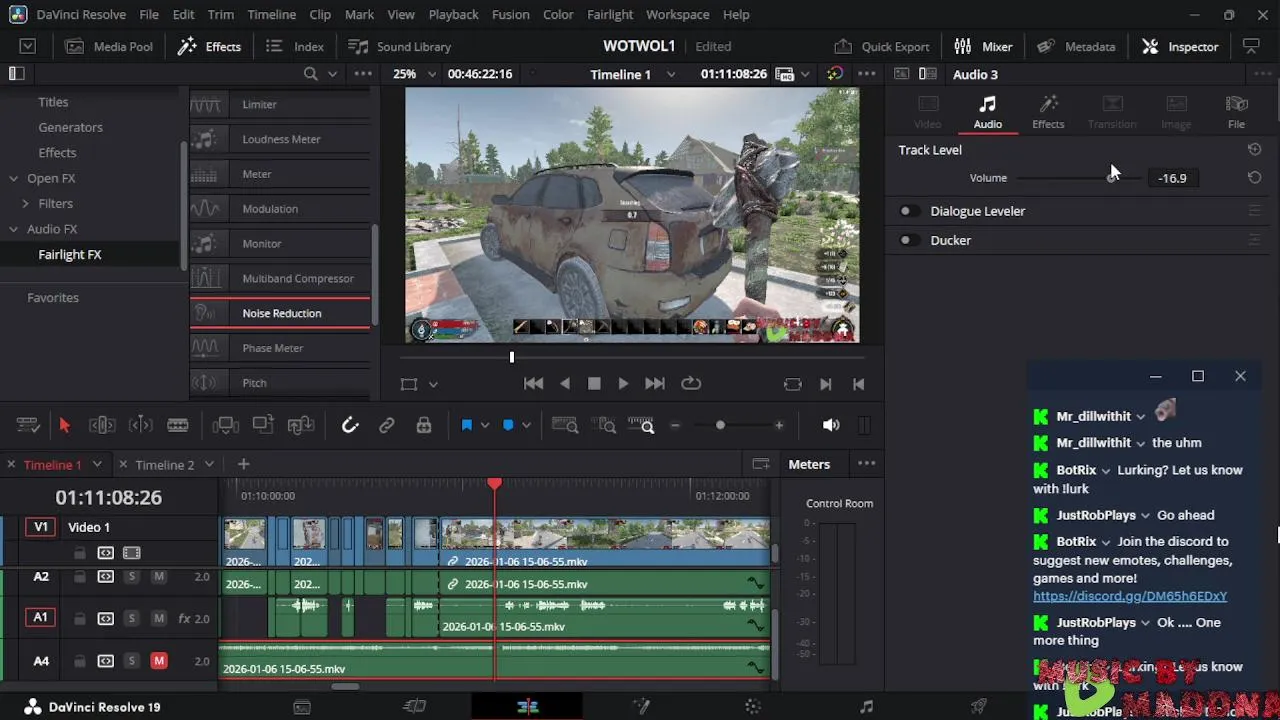Switch to the File inspector tab
Viewport: 1280px width, 720px height.
1237,112
